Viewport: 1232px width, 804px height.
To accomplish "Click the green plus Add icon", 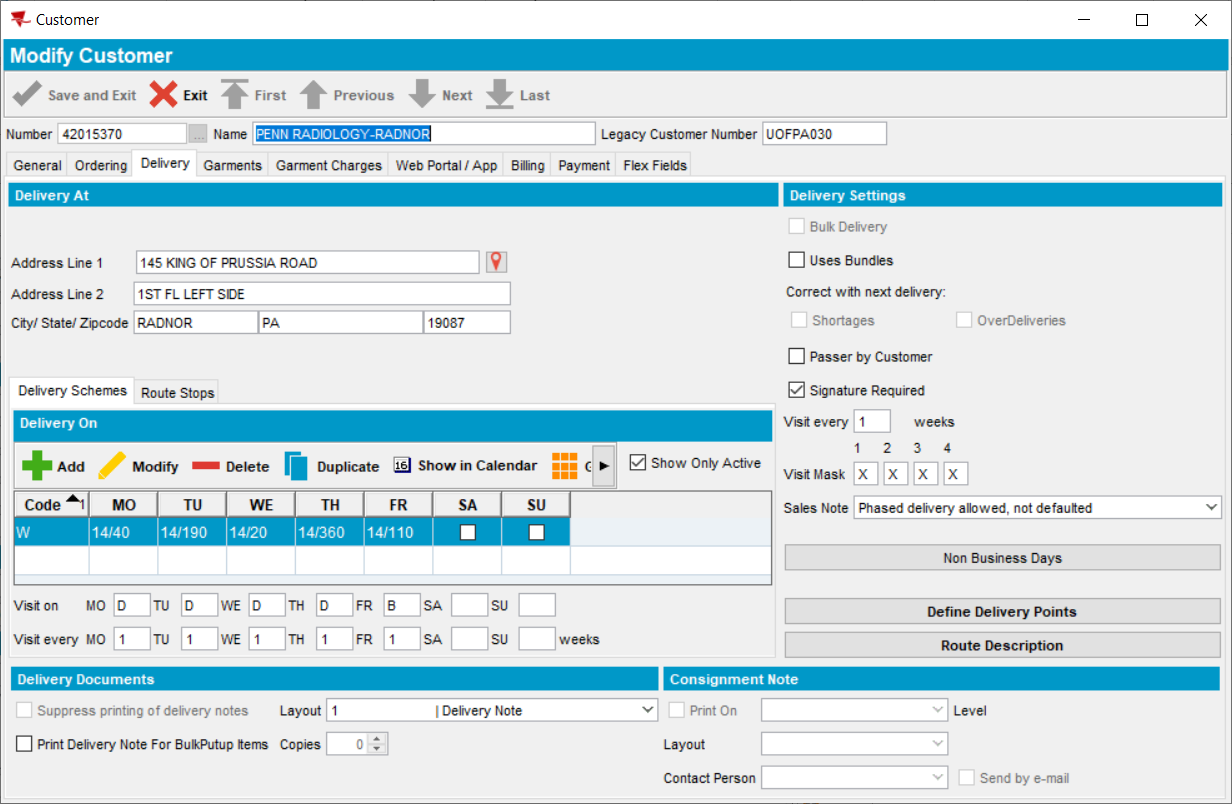I will point(37,466).
